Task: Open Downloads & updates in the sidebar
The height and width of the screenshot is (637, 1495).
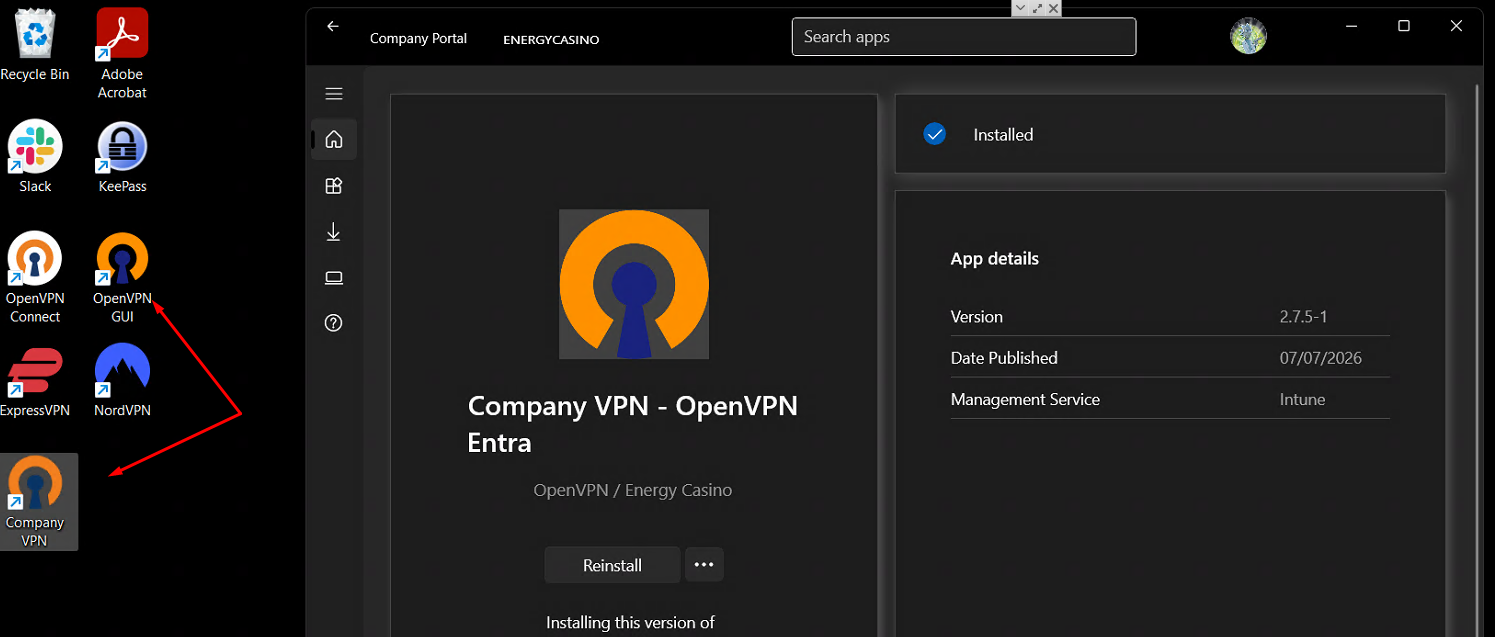Action: coord(334,232)
